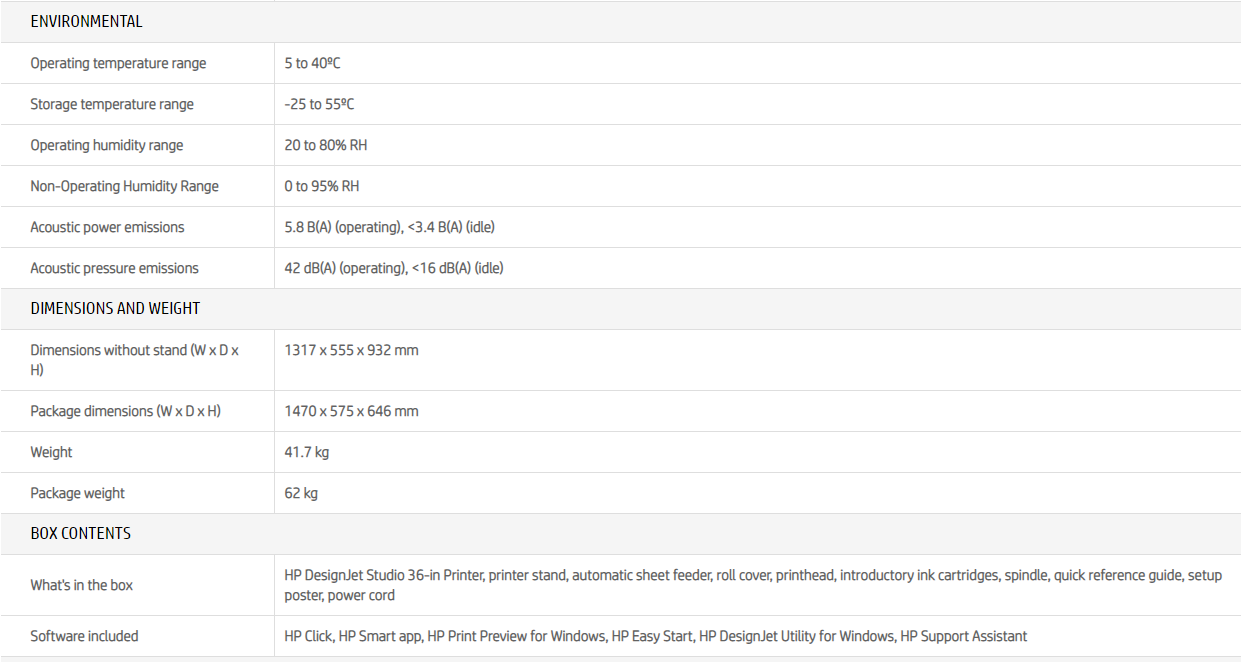1243x662 pixels.
Task: Click the Software included row label
Action: [x=84, y=636]
